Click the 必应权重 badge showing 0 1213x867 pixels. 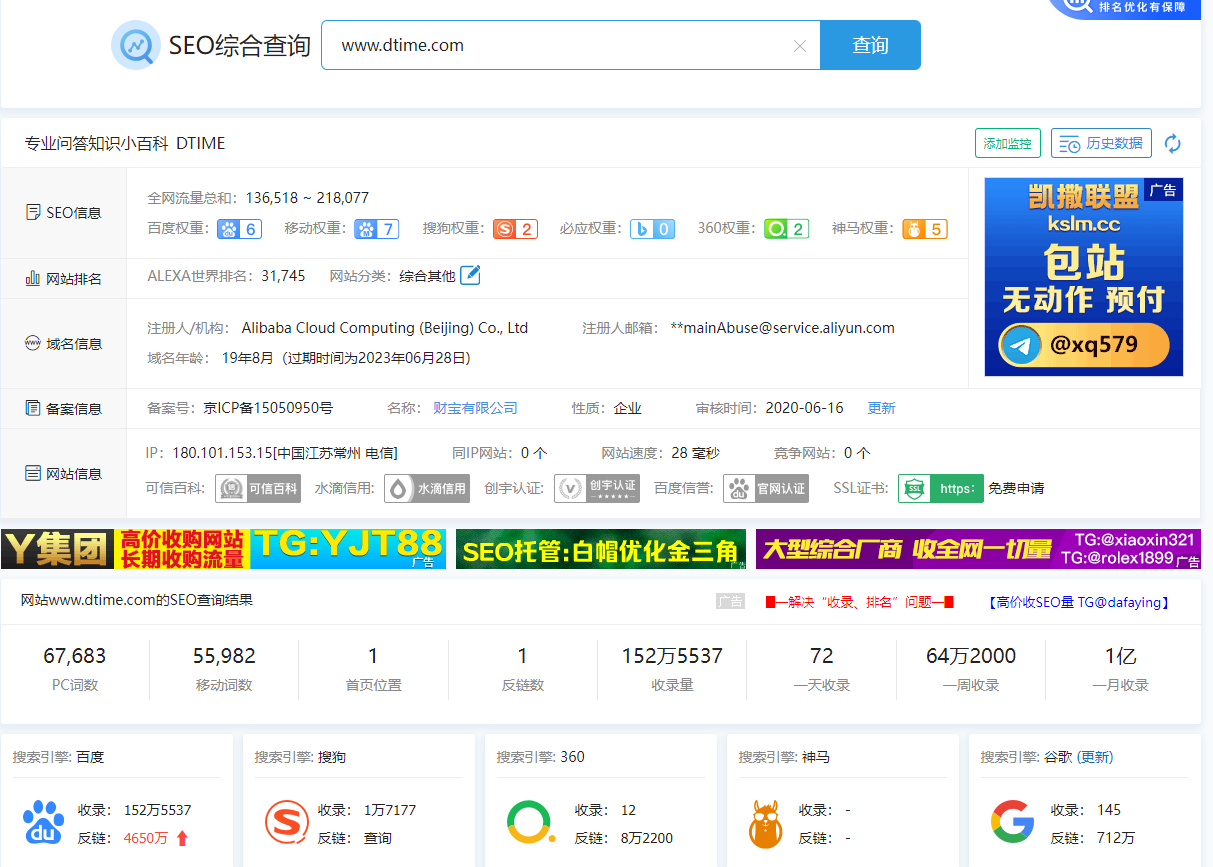(x=652, y=229)
